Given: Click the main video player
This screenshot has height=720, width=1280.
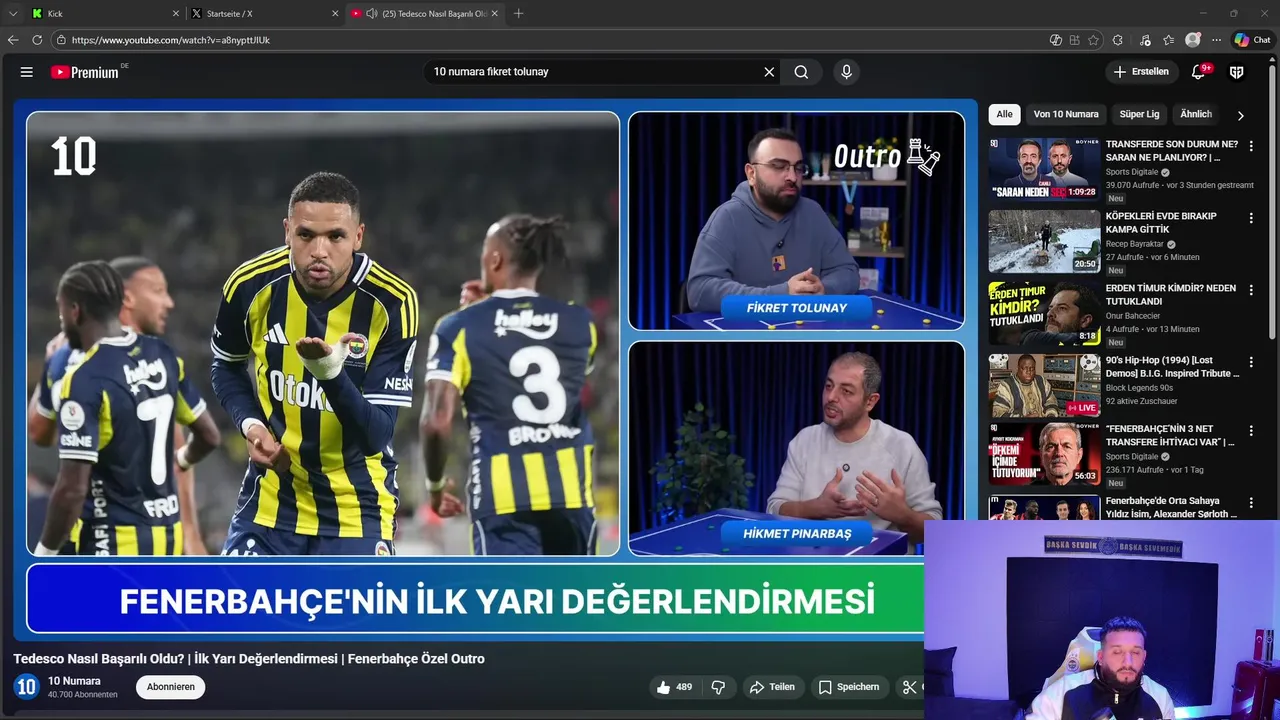Looking at the screenshot, I should (495, 372).
